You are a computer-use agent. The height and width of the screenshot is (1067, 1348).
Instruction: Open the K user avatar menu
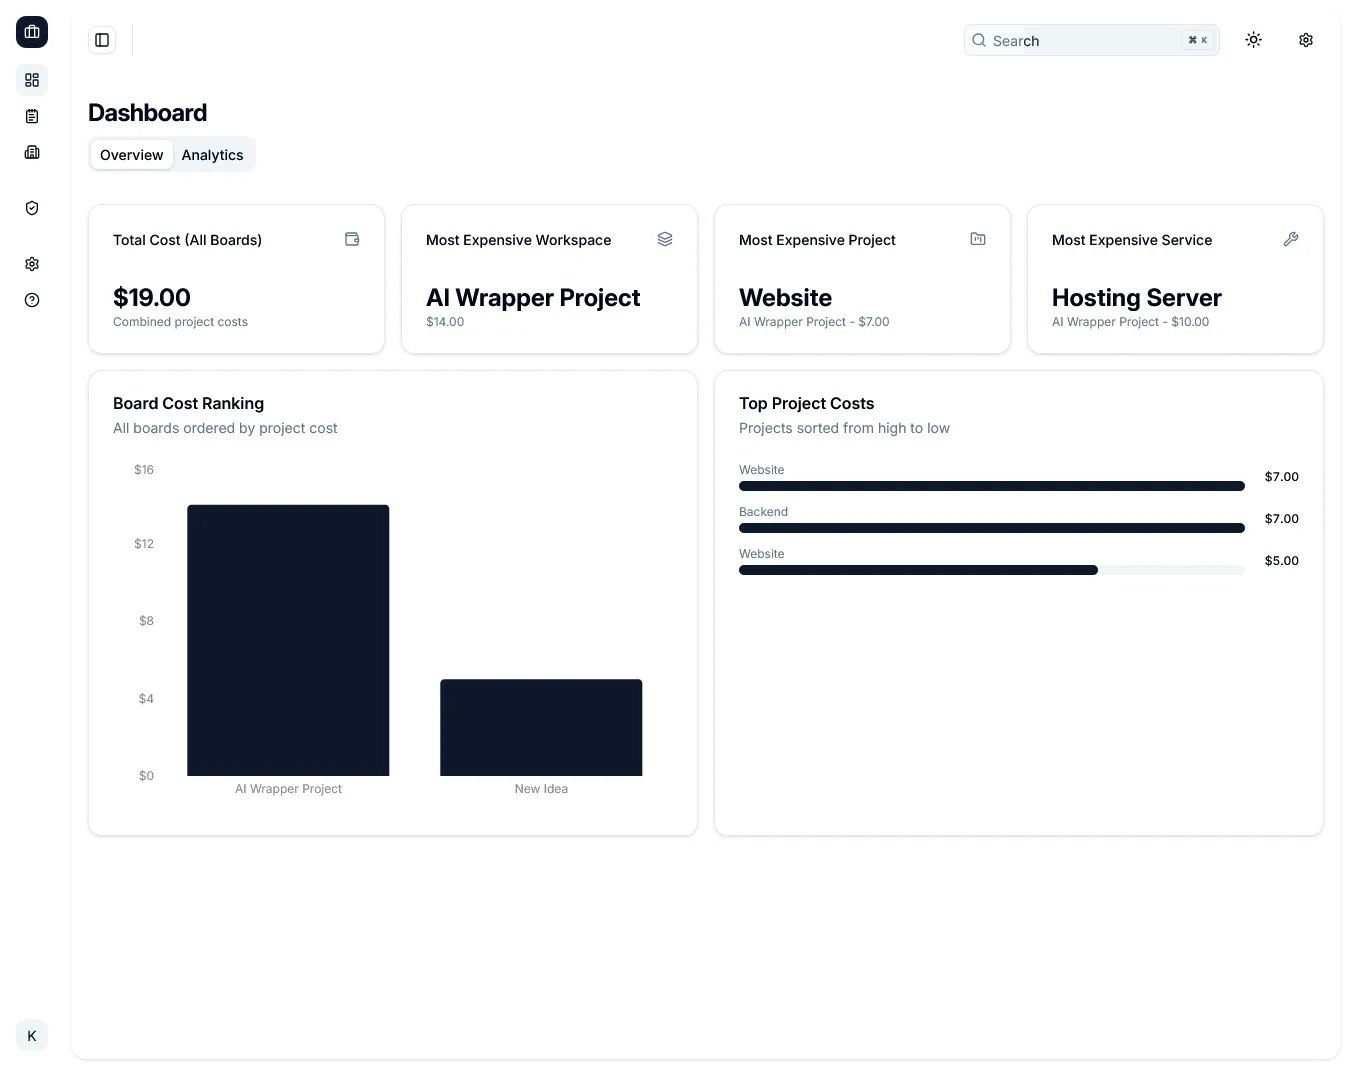pos(31,1035)
